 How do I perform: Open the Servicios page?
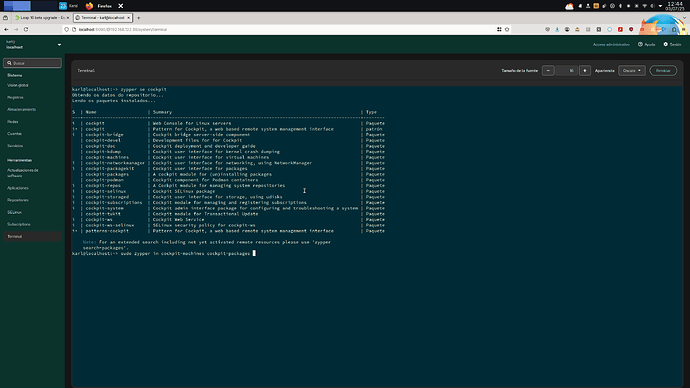pos(15,146)
